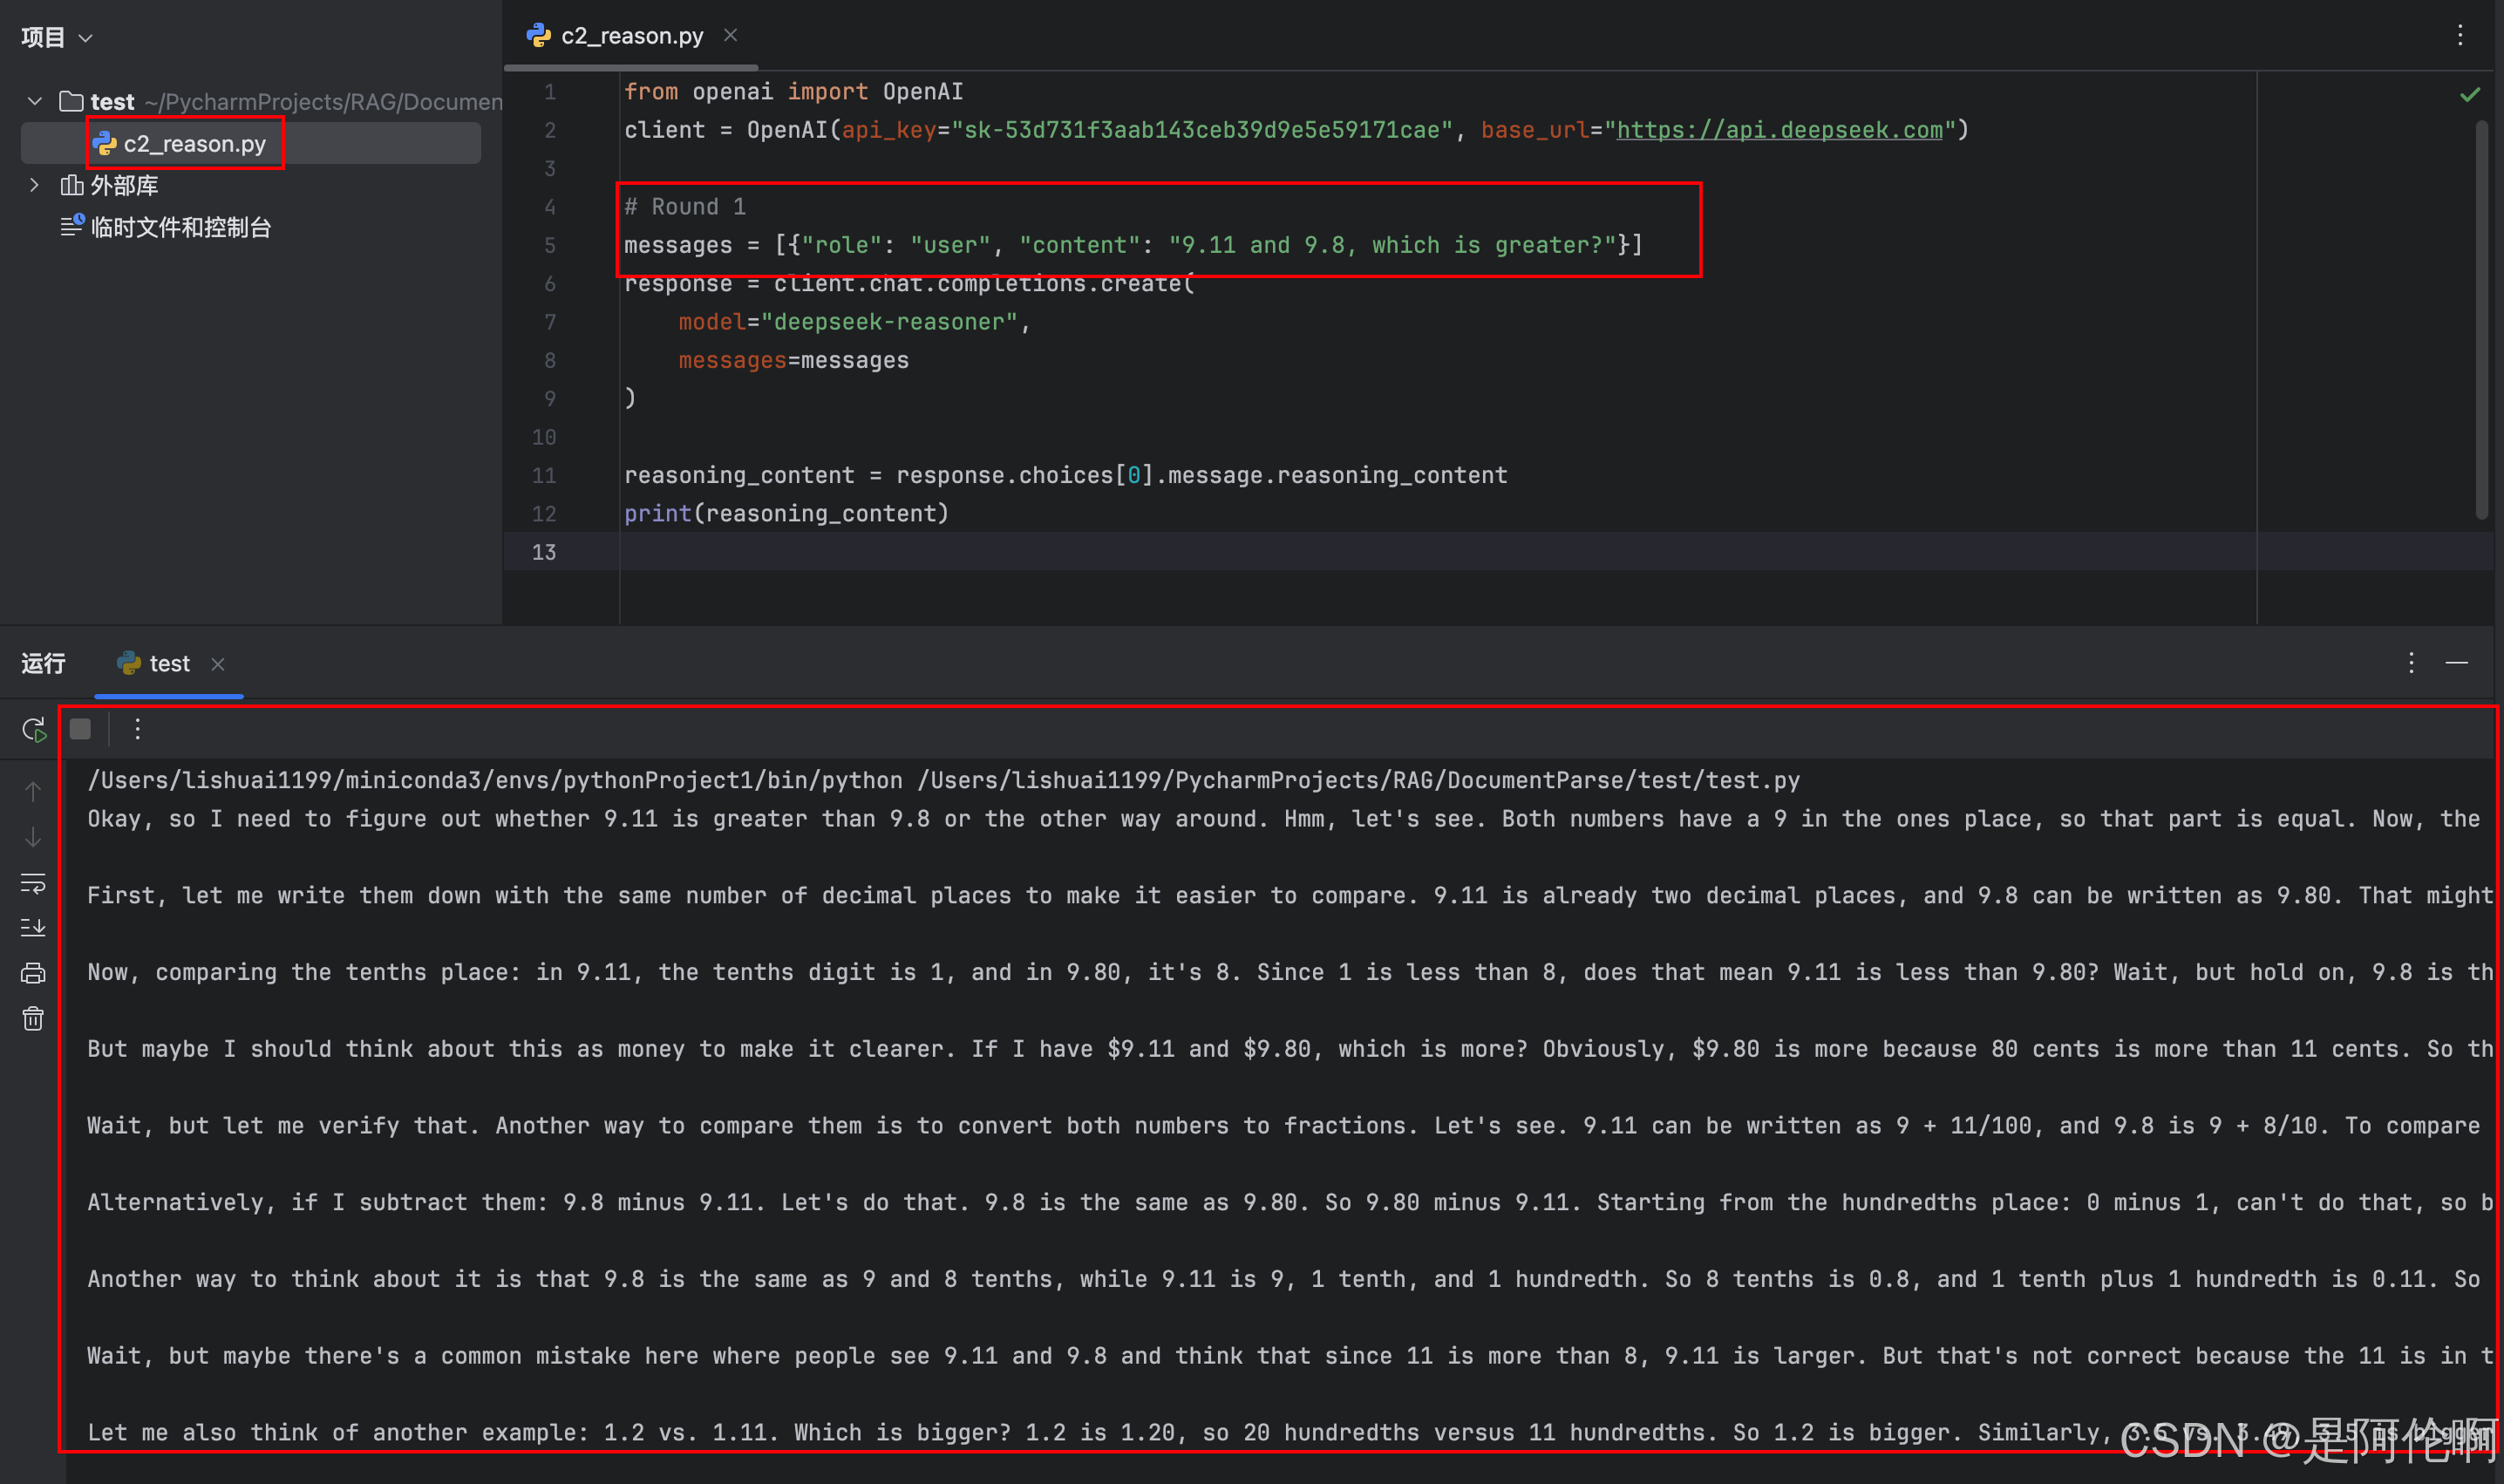Select c2_reason.py in project tree
The image size is (2504, 1484).
click(x=194, y=144)
